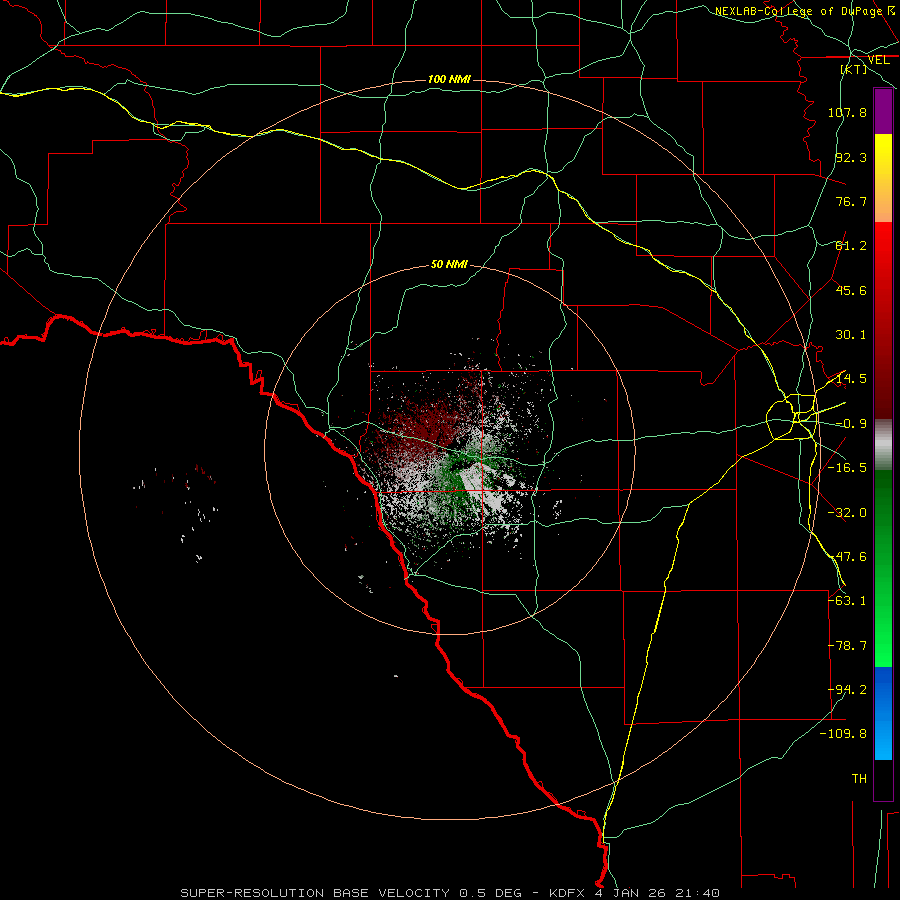Click the -94.2 legend value
The height and width of the screenshot is (900, 900).
point(847,690)
